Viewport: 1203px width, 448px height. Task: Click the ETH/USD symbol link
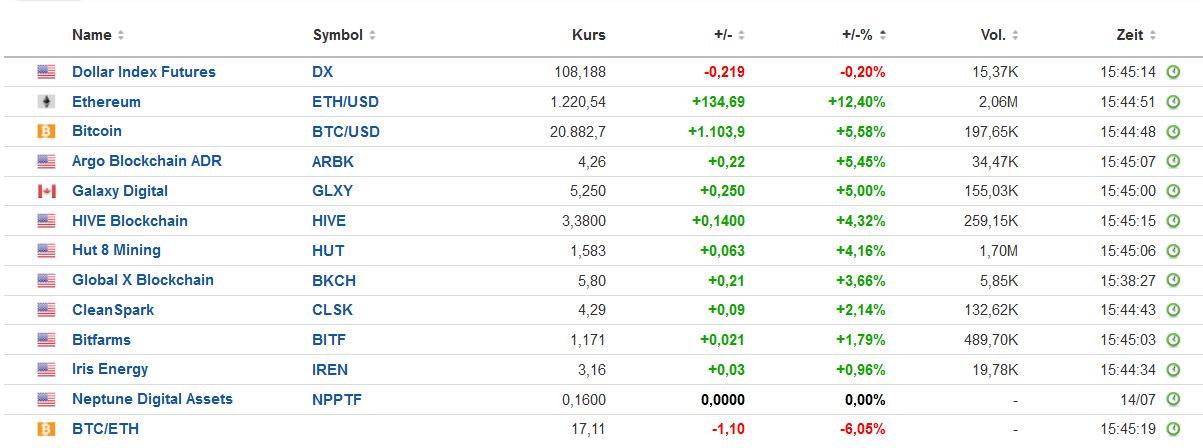coord(345,102)
